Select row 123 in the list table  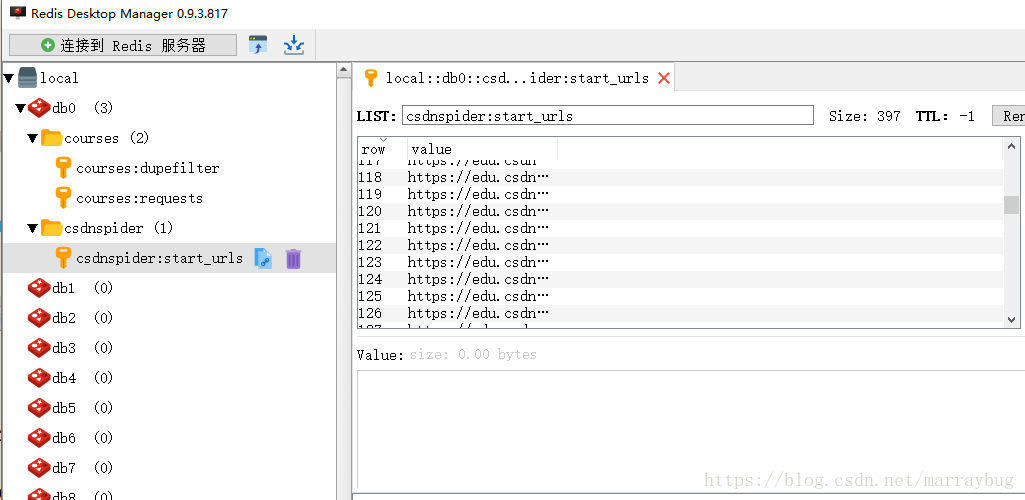[x=680, y=262]
